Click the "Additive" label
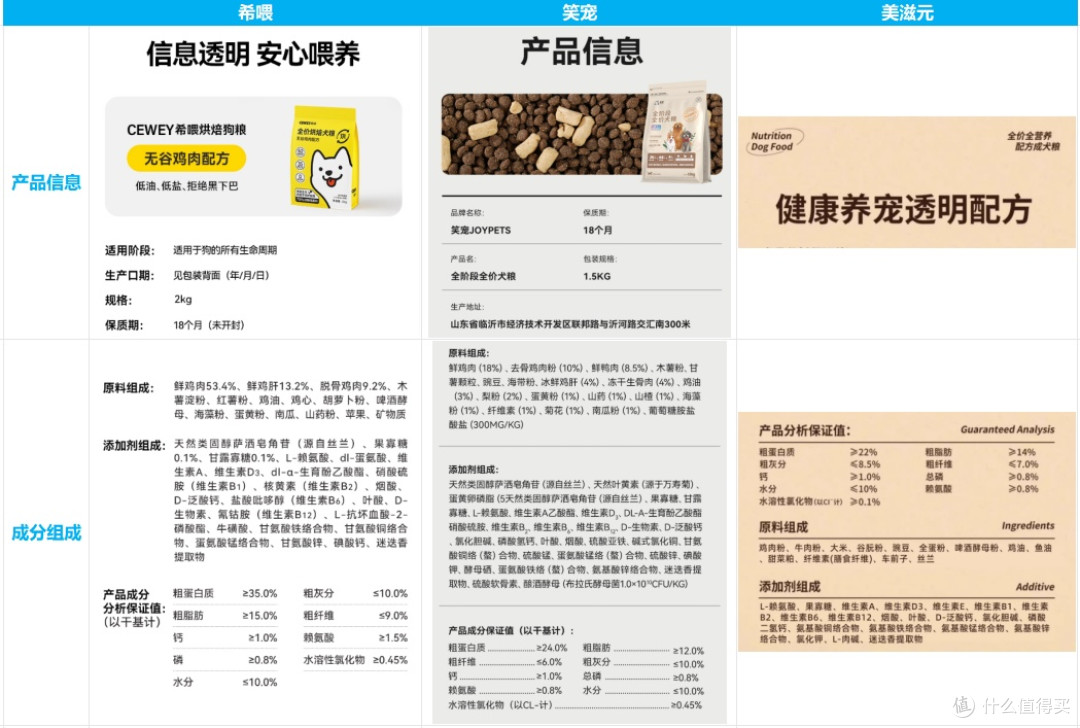The image size is (1080, 728). 1035,587
